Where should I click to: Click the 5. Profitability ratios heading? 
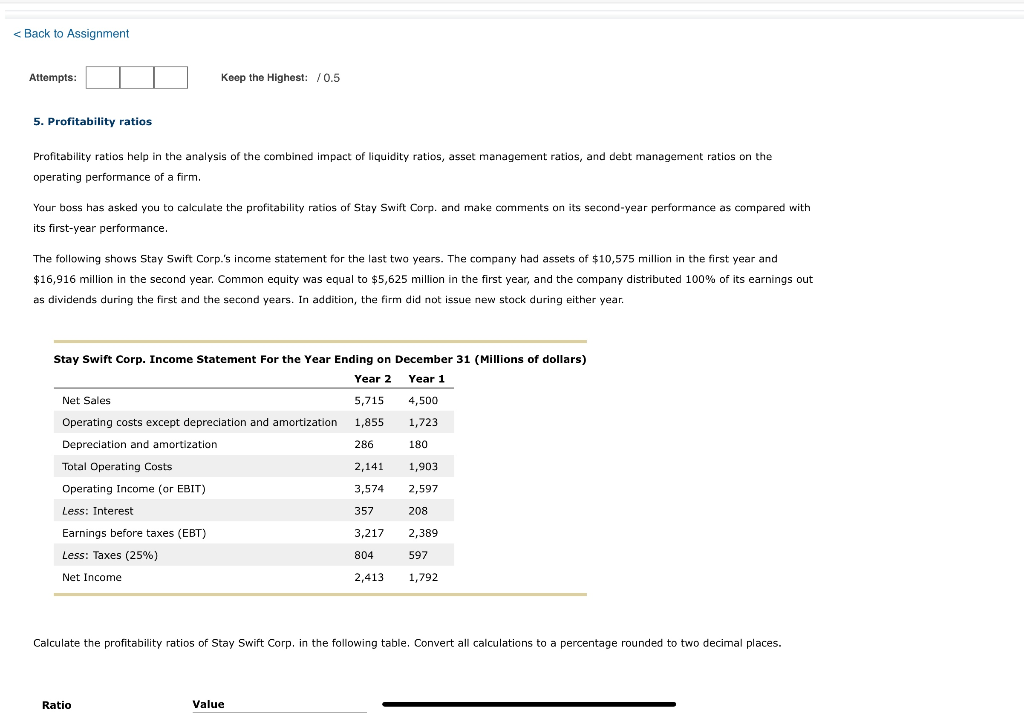[92, 121]
